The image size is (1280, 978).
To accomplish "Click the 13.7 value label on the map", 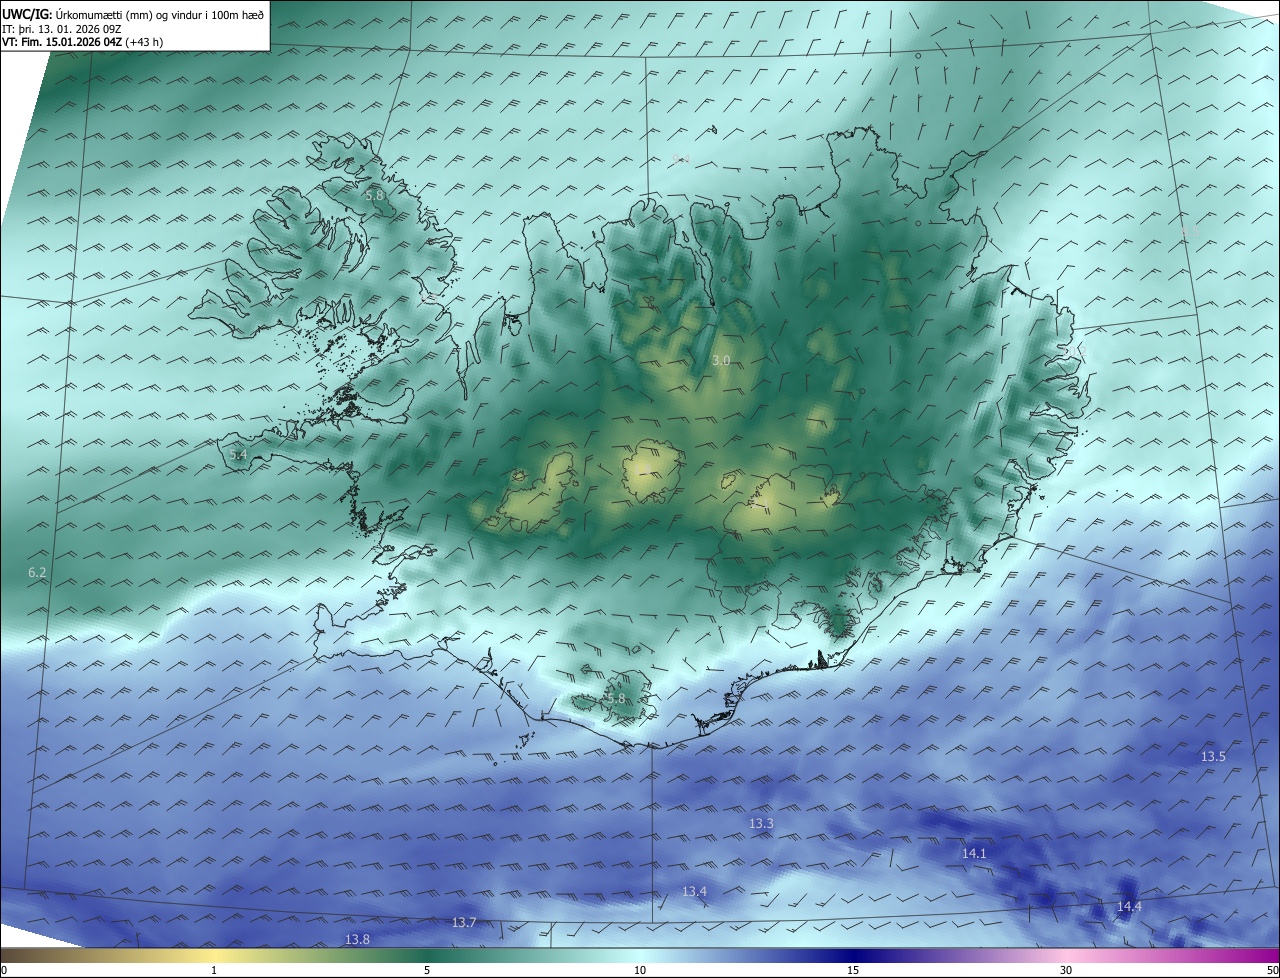I will coord(464,922).
